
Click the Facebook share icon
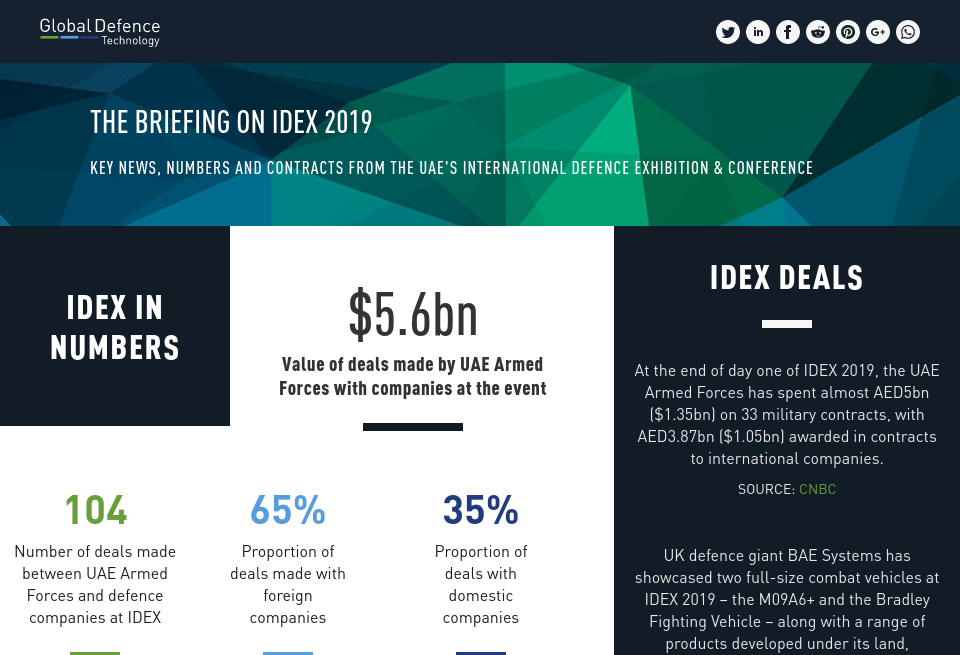point(788,32)
